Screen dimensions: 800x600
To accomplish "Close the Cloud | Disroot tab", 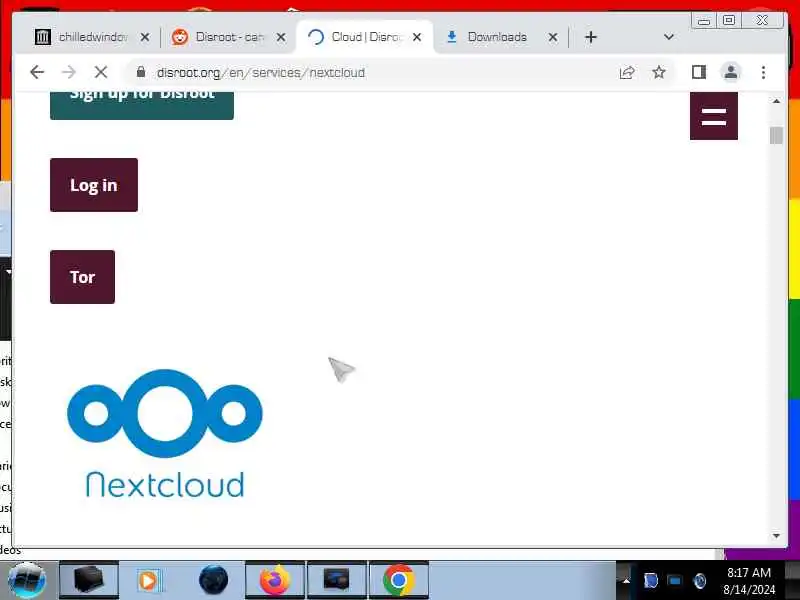I will [x=417, y=37].
